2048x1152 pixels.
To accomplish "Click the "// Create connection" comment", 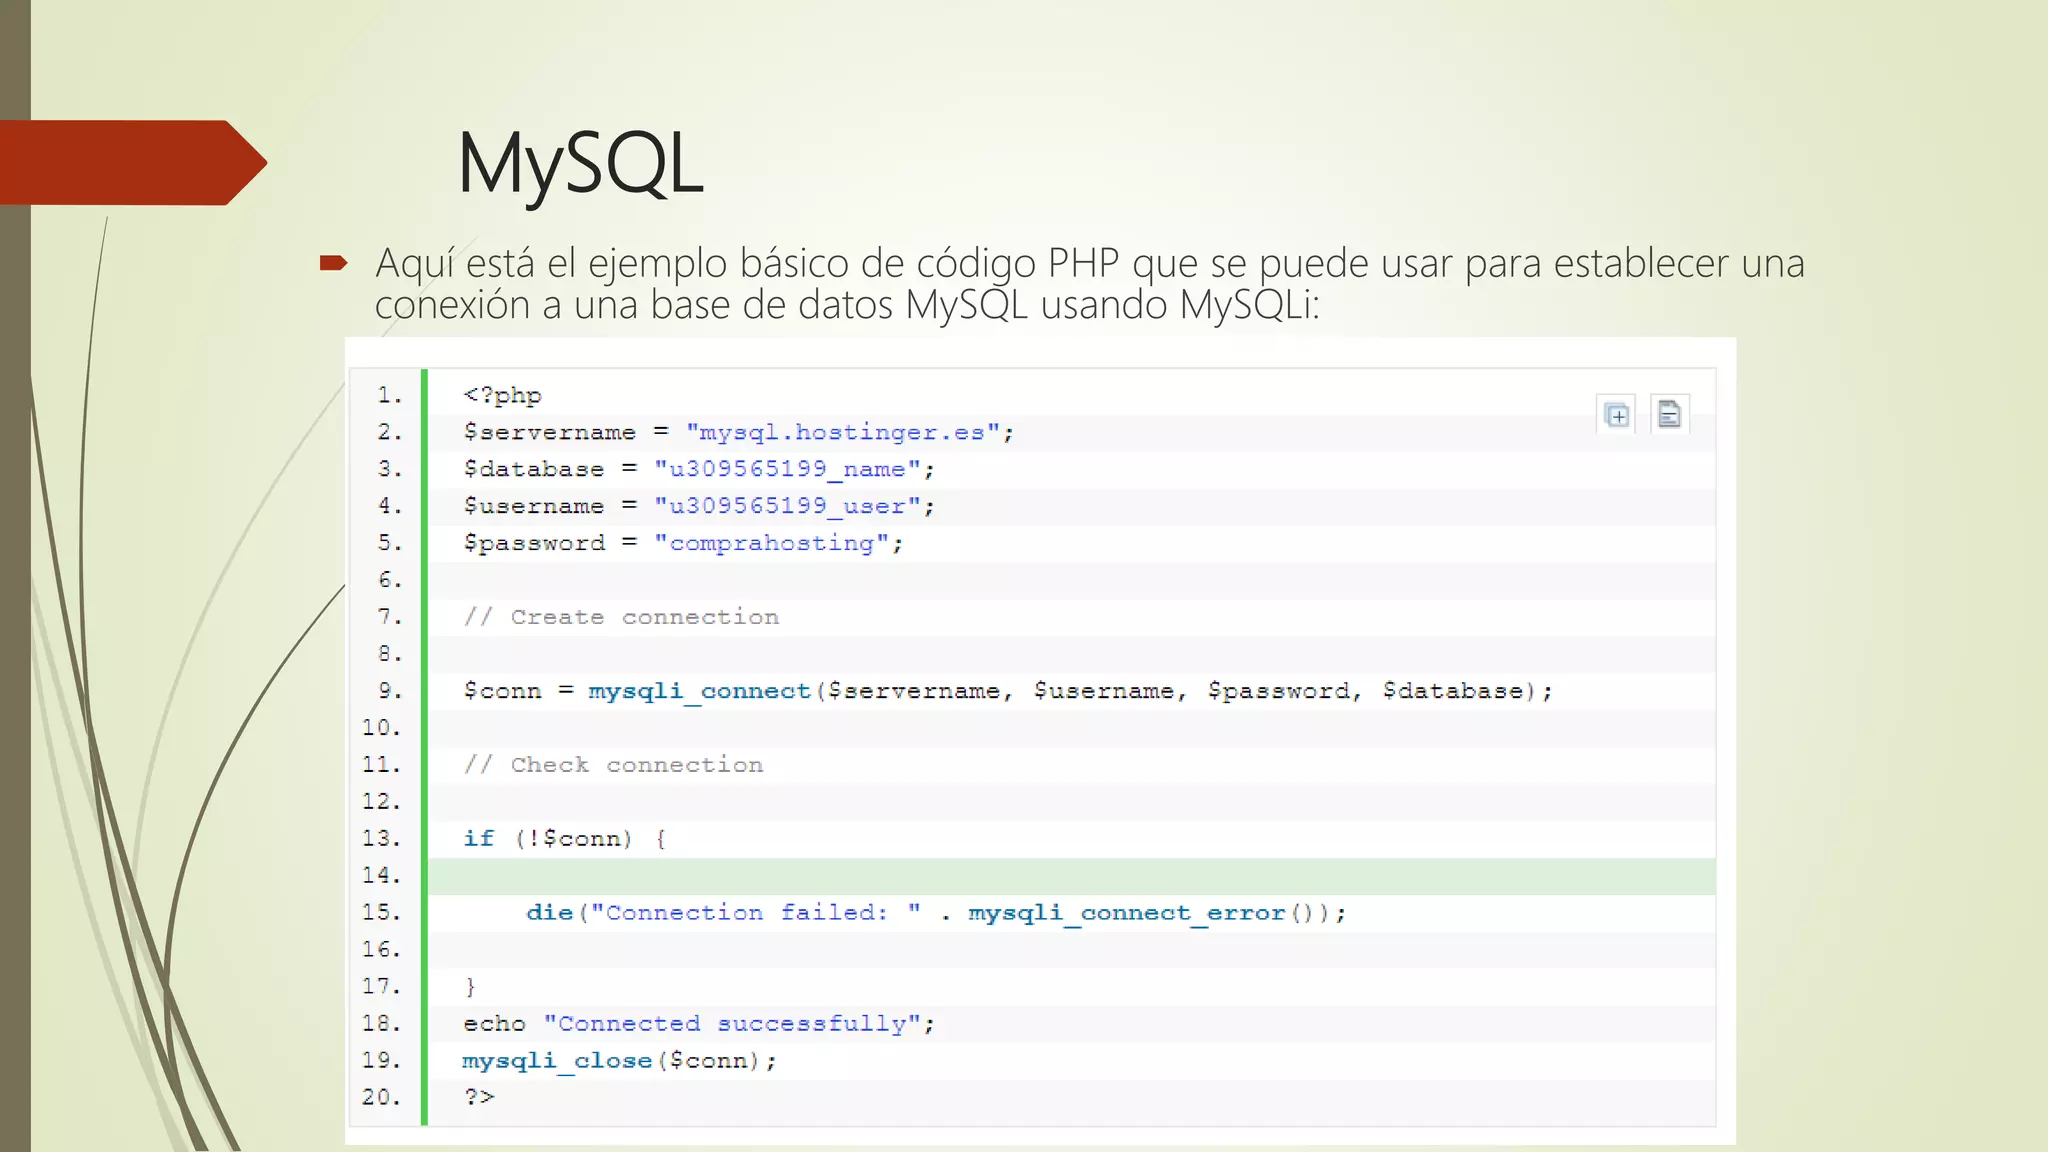I will [621, 617].
